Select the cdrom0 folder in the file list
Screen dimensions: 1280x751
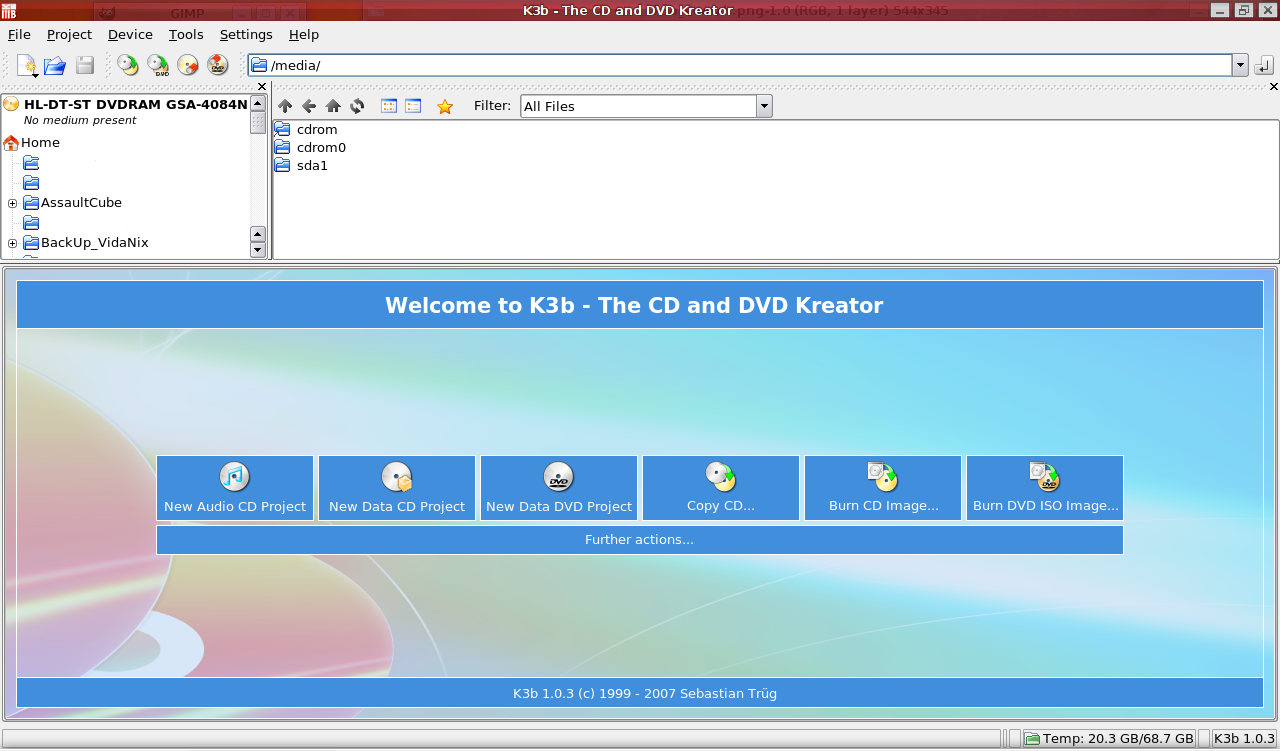(310, 147)
